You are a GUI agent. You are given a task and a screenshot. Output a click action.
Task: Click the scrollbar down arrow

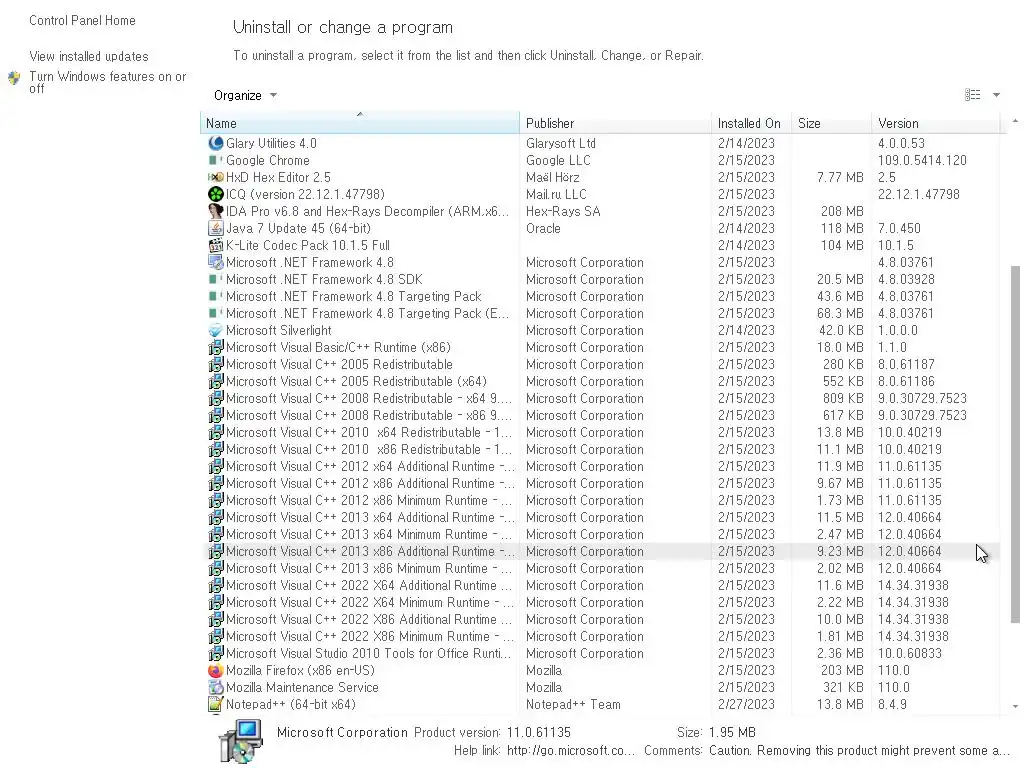[1015, 706]
